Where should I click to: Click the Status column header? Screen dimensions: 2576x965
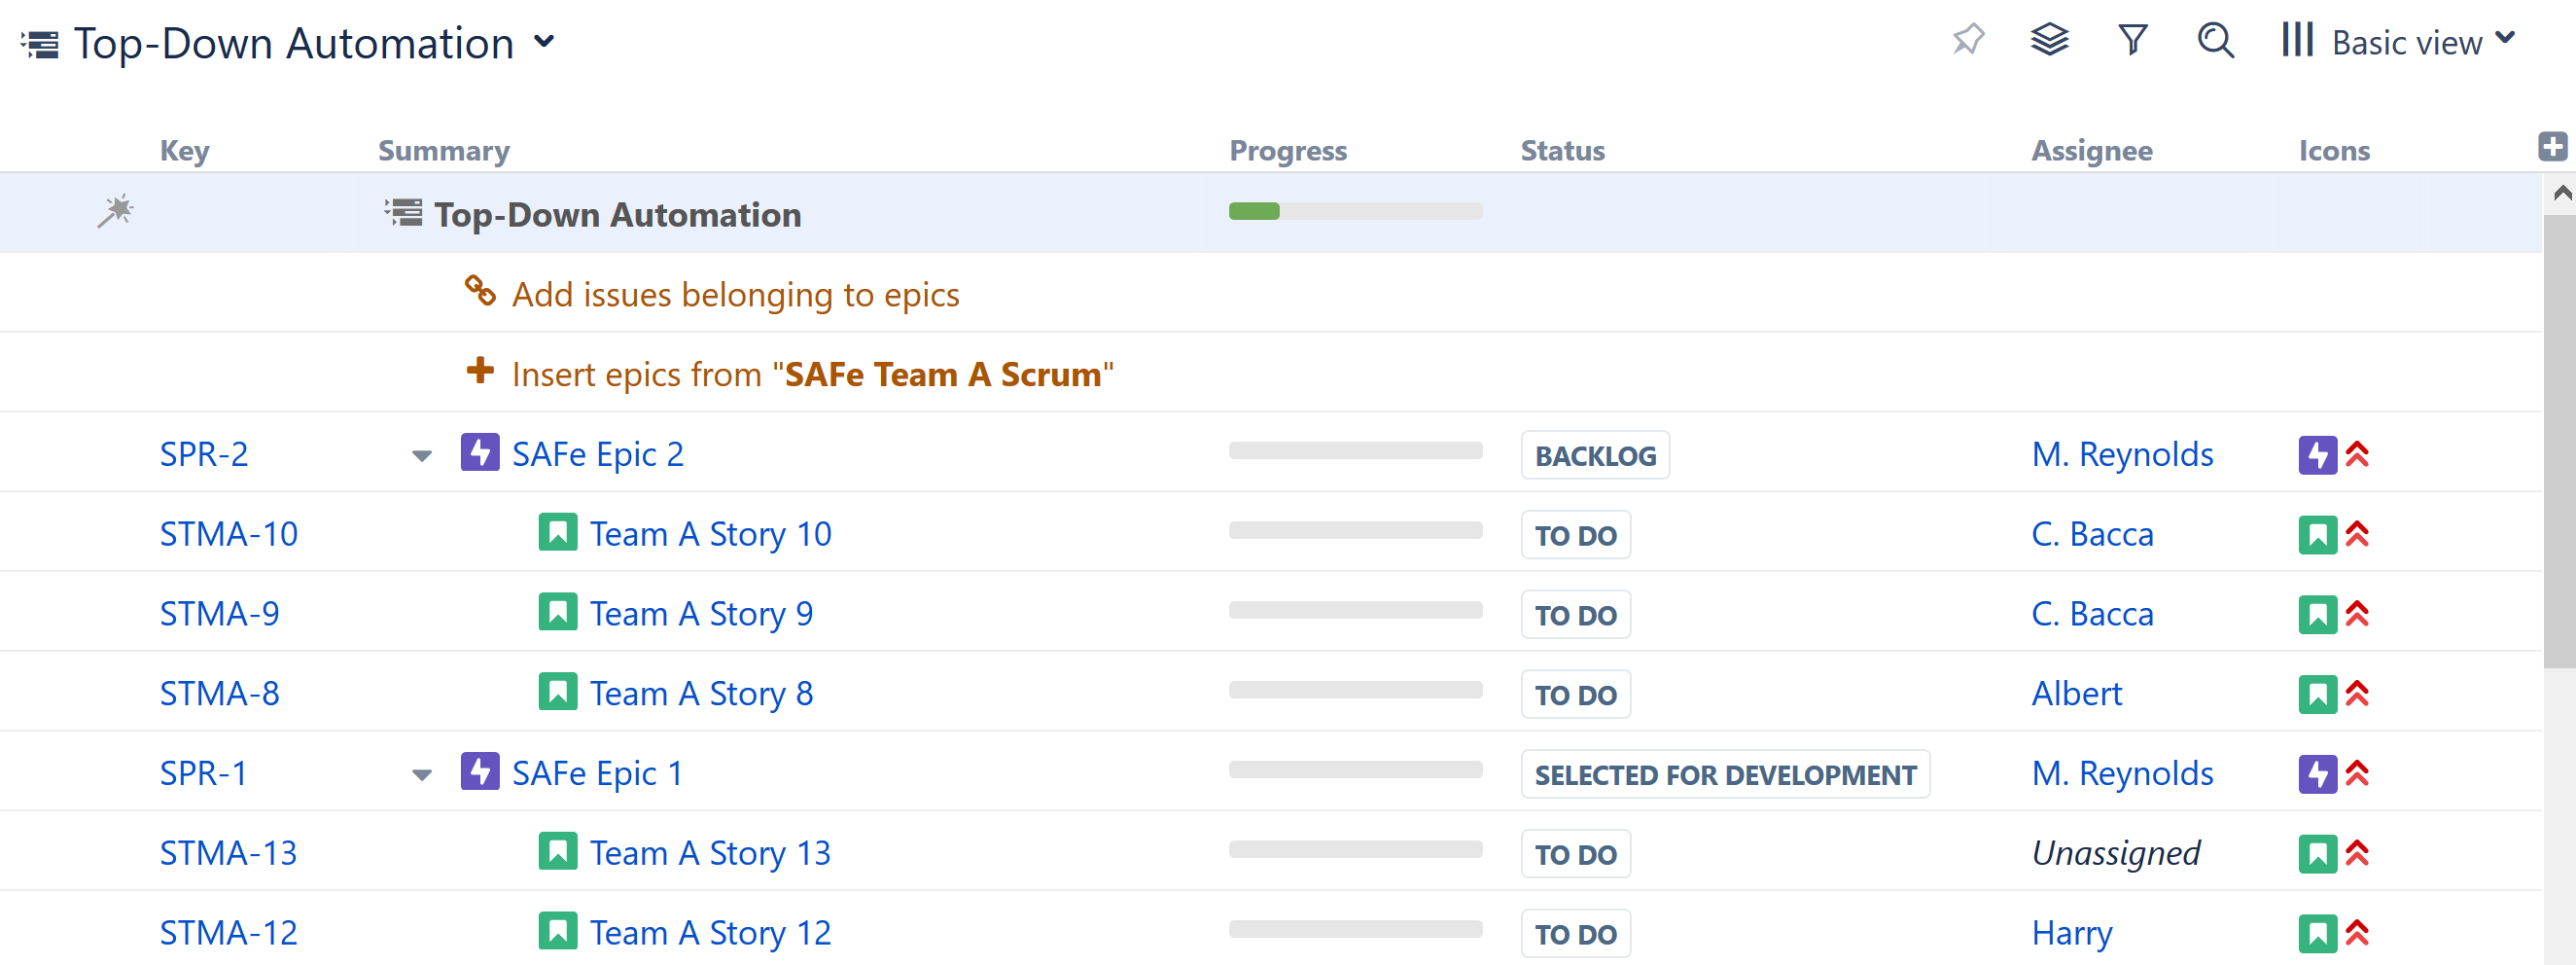pyautogui.click(x=1562, y=151)
